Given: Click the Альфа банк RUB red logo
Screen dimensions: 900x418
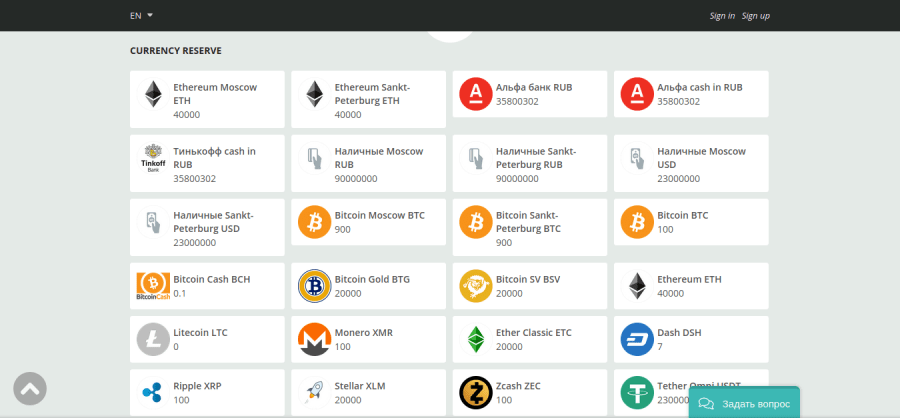Looking at the screenshot, I should tap(476, 94).
